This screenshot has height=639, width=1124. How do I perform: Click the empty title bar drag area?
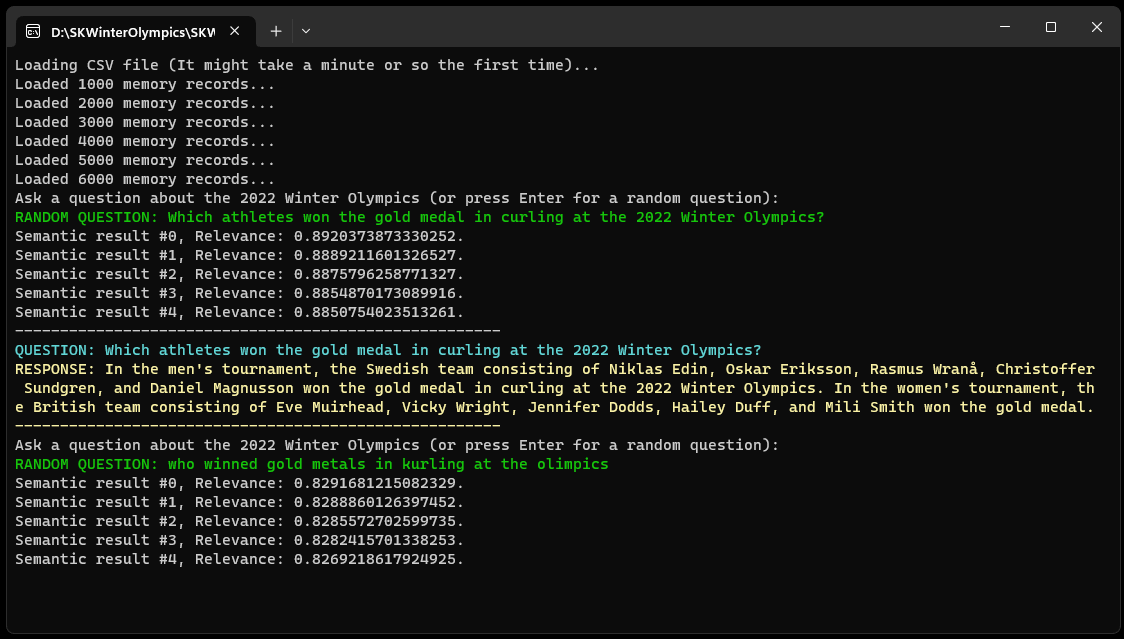point(650,28)
